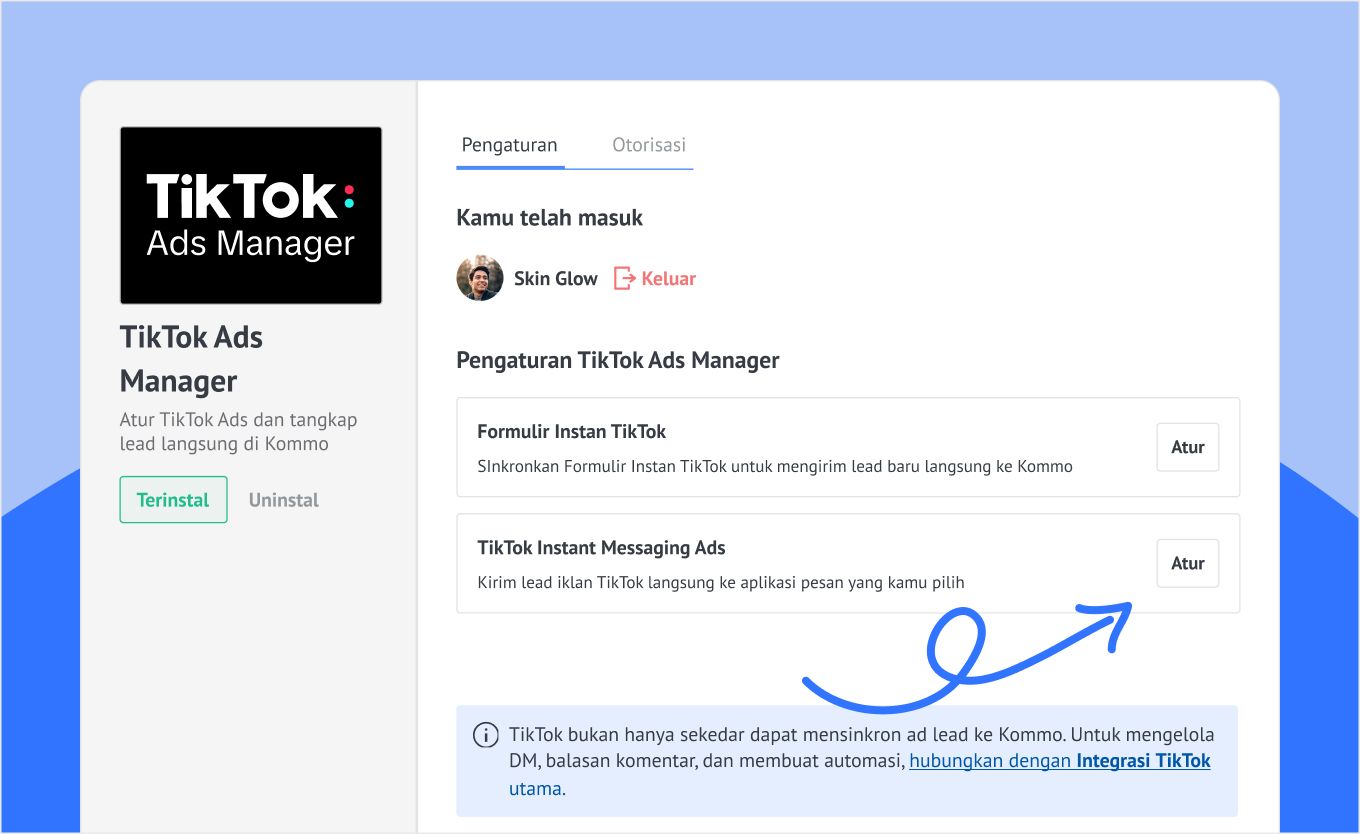Click the Uninstal button
The image size is (1360, 834).
[x=284, y=500]
